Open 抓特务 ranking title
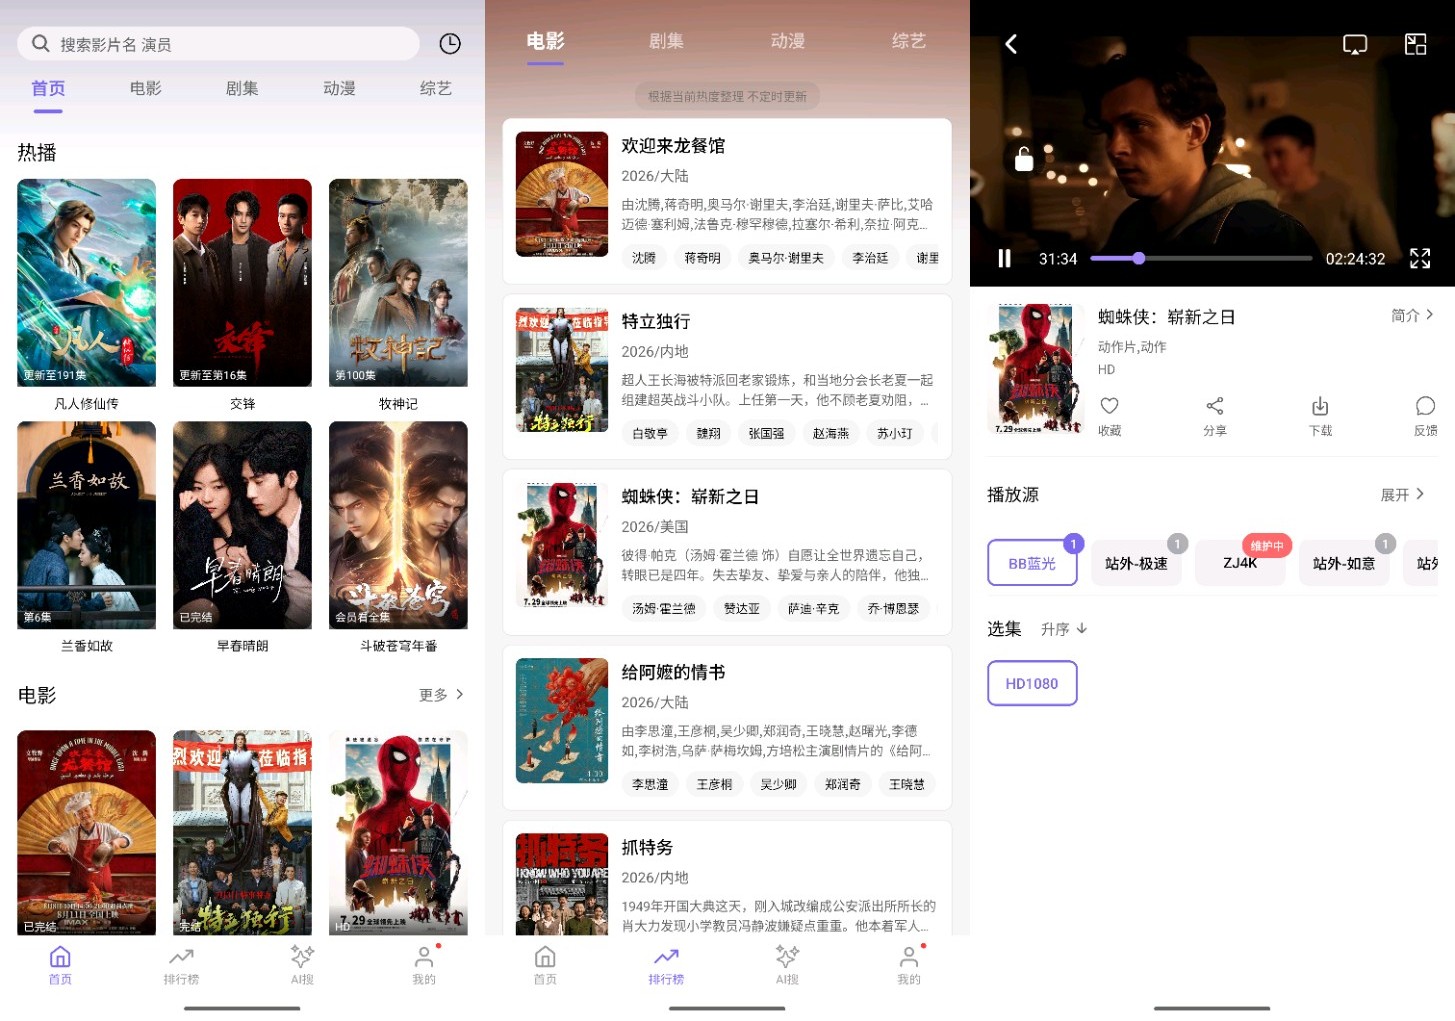 (x=647, y=847)
